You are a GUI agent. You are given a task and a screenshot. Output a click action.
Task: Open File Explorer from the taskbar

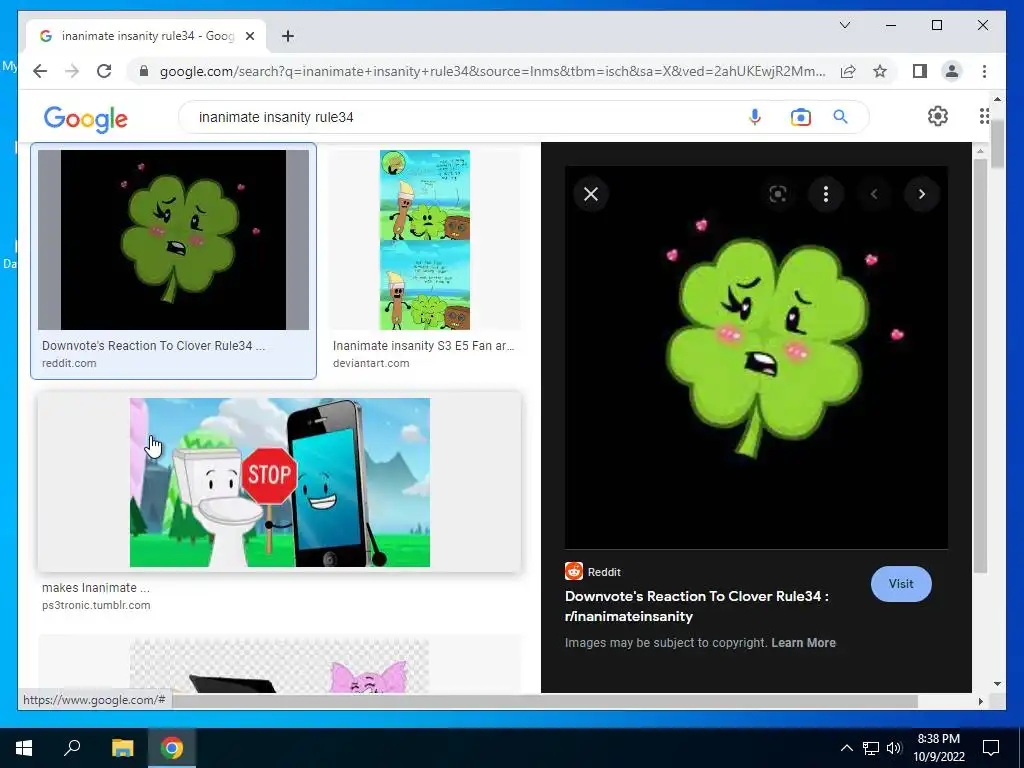tap(122, 748)
